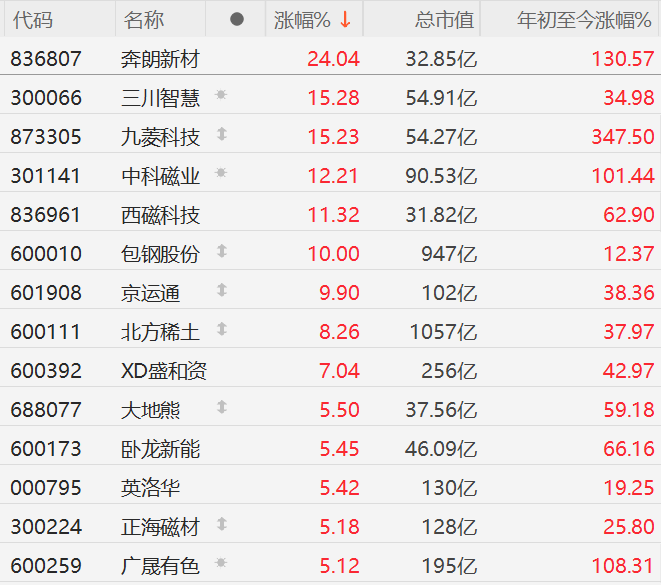
Task: Click the 代码 column header
Action: click(x=33, y=20)
